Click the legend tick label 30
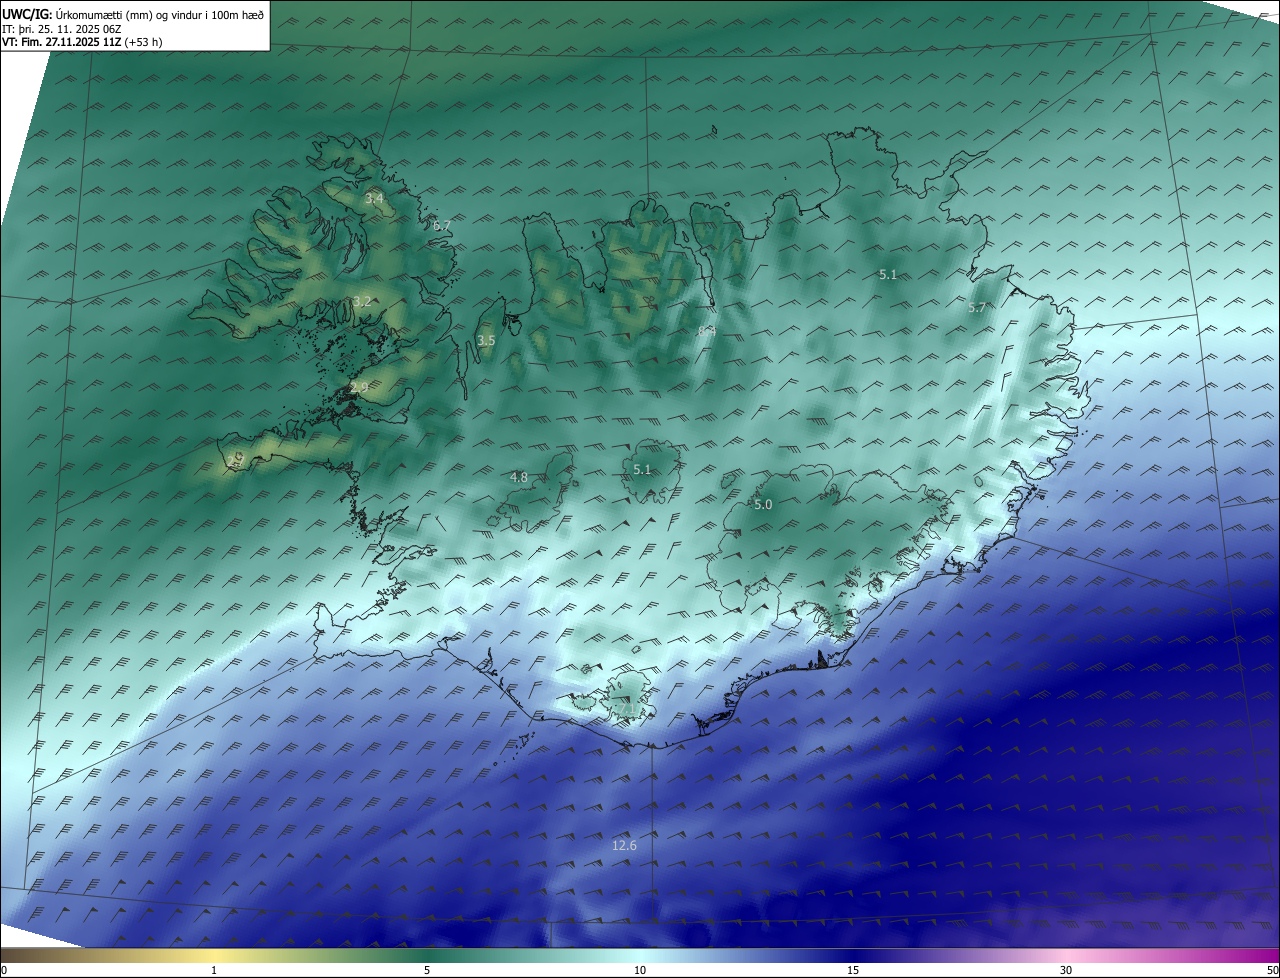Image resolution: width=1280 pixels, height=978 pixels. click(1066, 970)
